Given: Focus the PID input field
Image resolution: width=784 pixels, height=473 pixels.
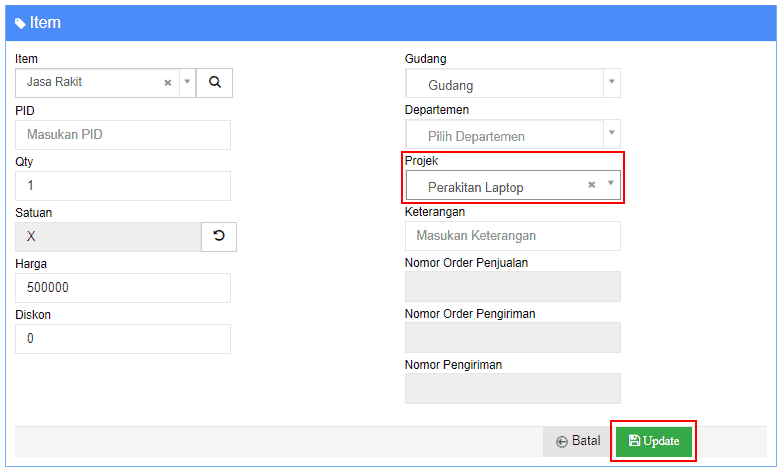Looking at the screenshot, I should tap(123, 135).
